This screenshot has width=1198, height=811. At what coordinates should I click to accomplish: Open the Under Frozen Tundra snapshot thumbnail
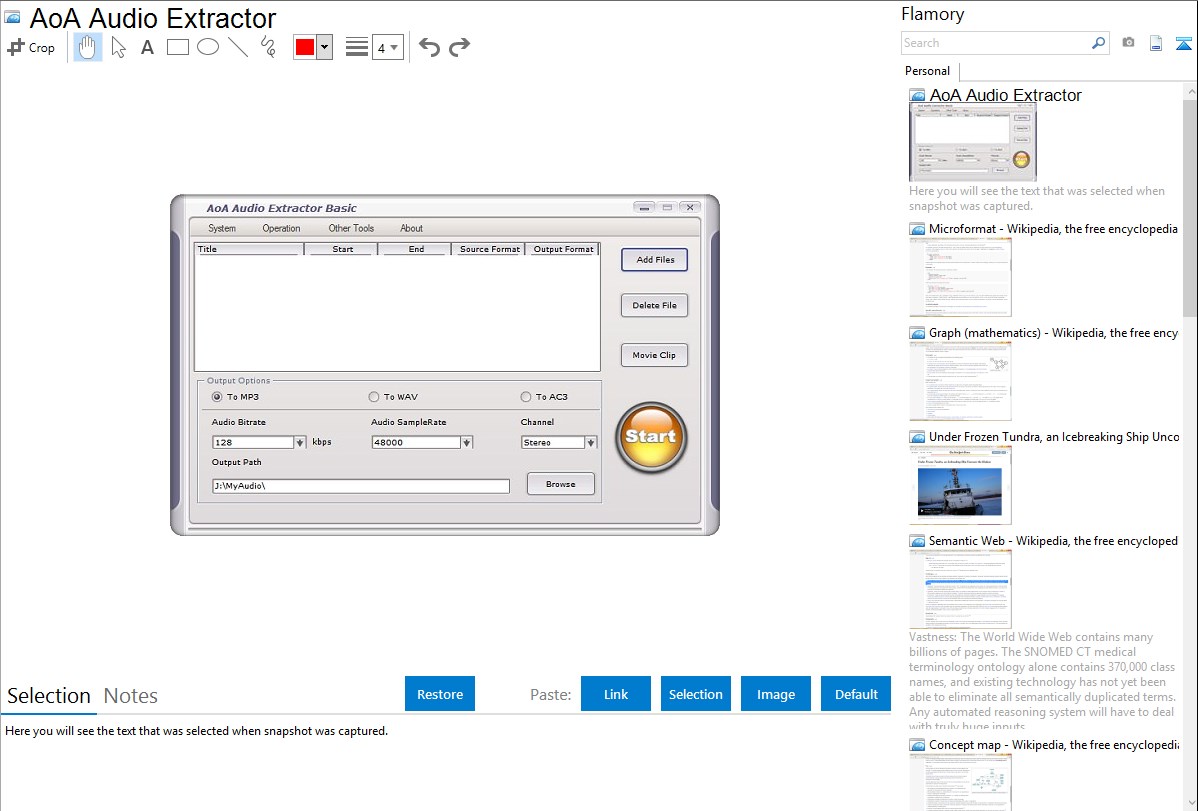[960, 485]
